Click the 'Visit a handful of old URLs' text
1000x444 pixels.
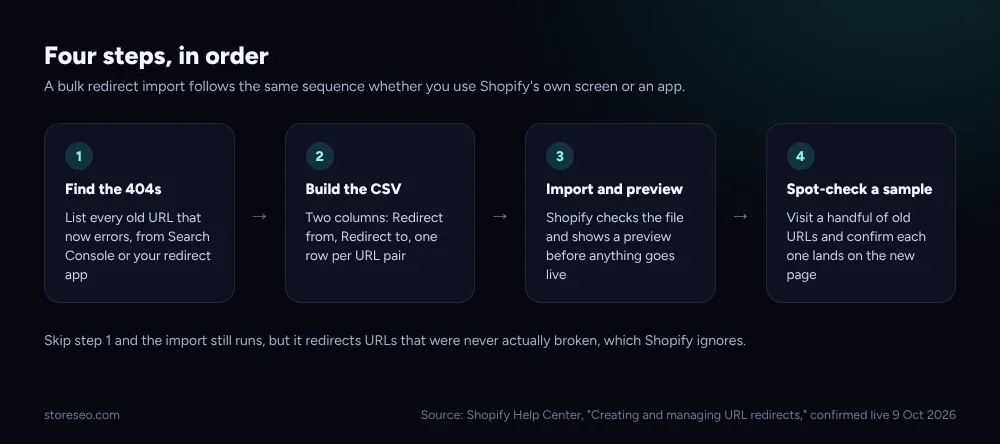coord(856,246)
